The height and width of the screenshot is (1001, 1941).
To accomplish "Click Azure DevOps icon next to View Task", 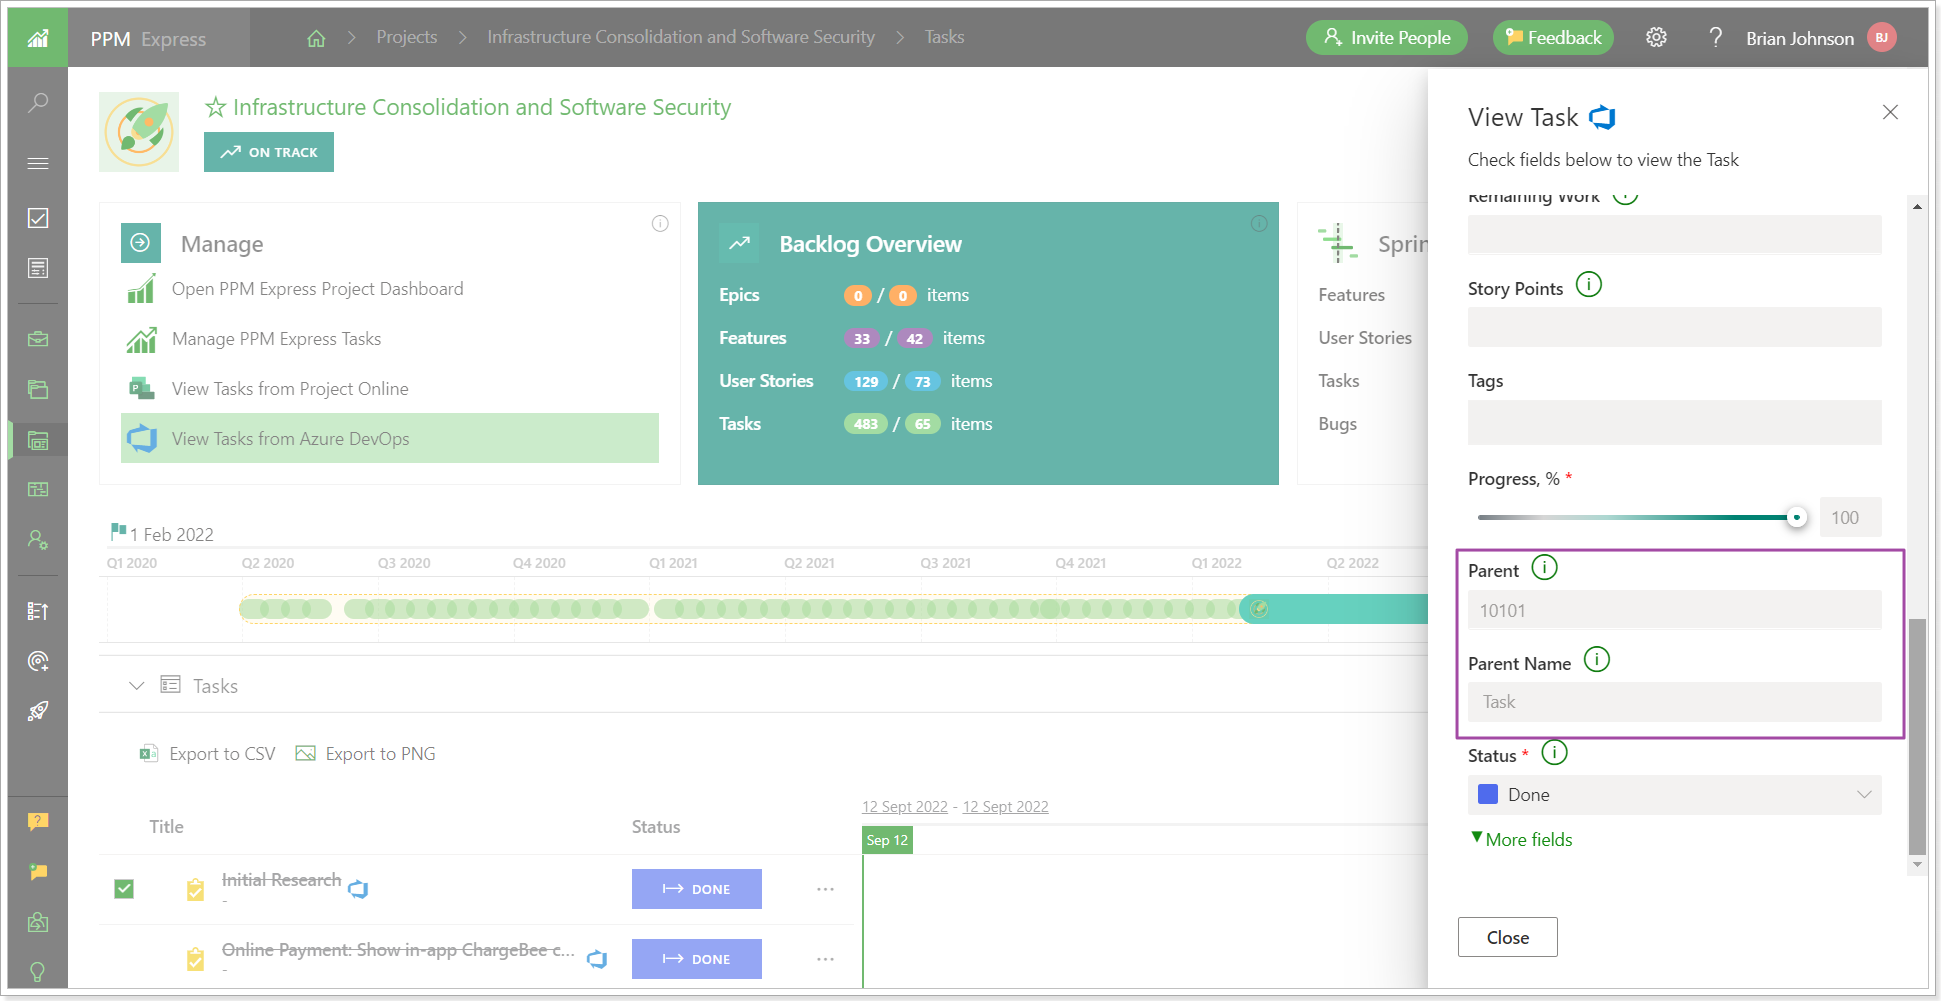I will pyautogui.click(x=1603, y=117).
